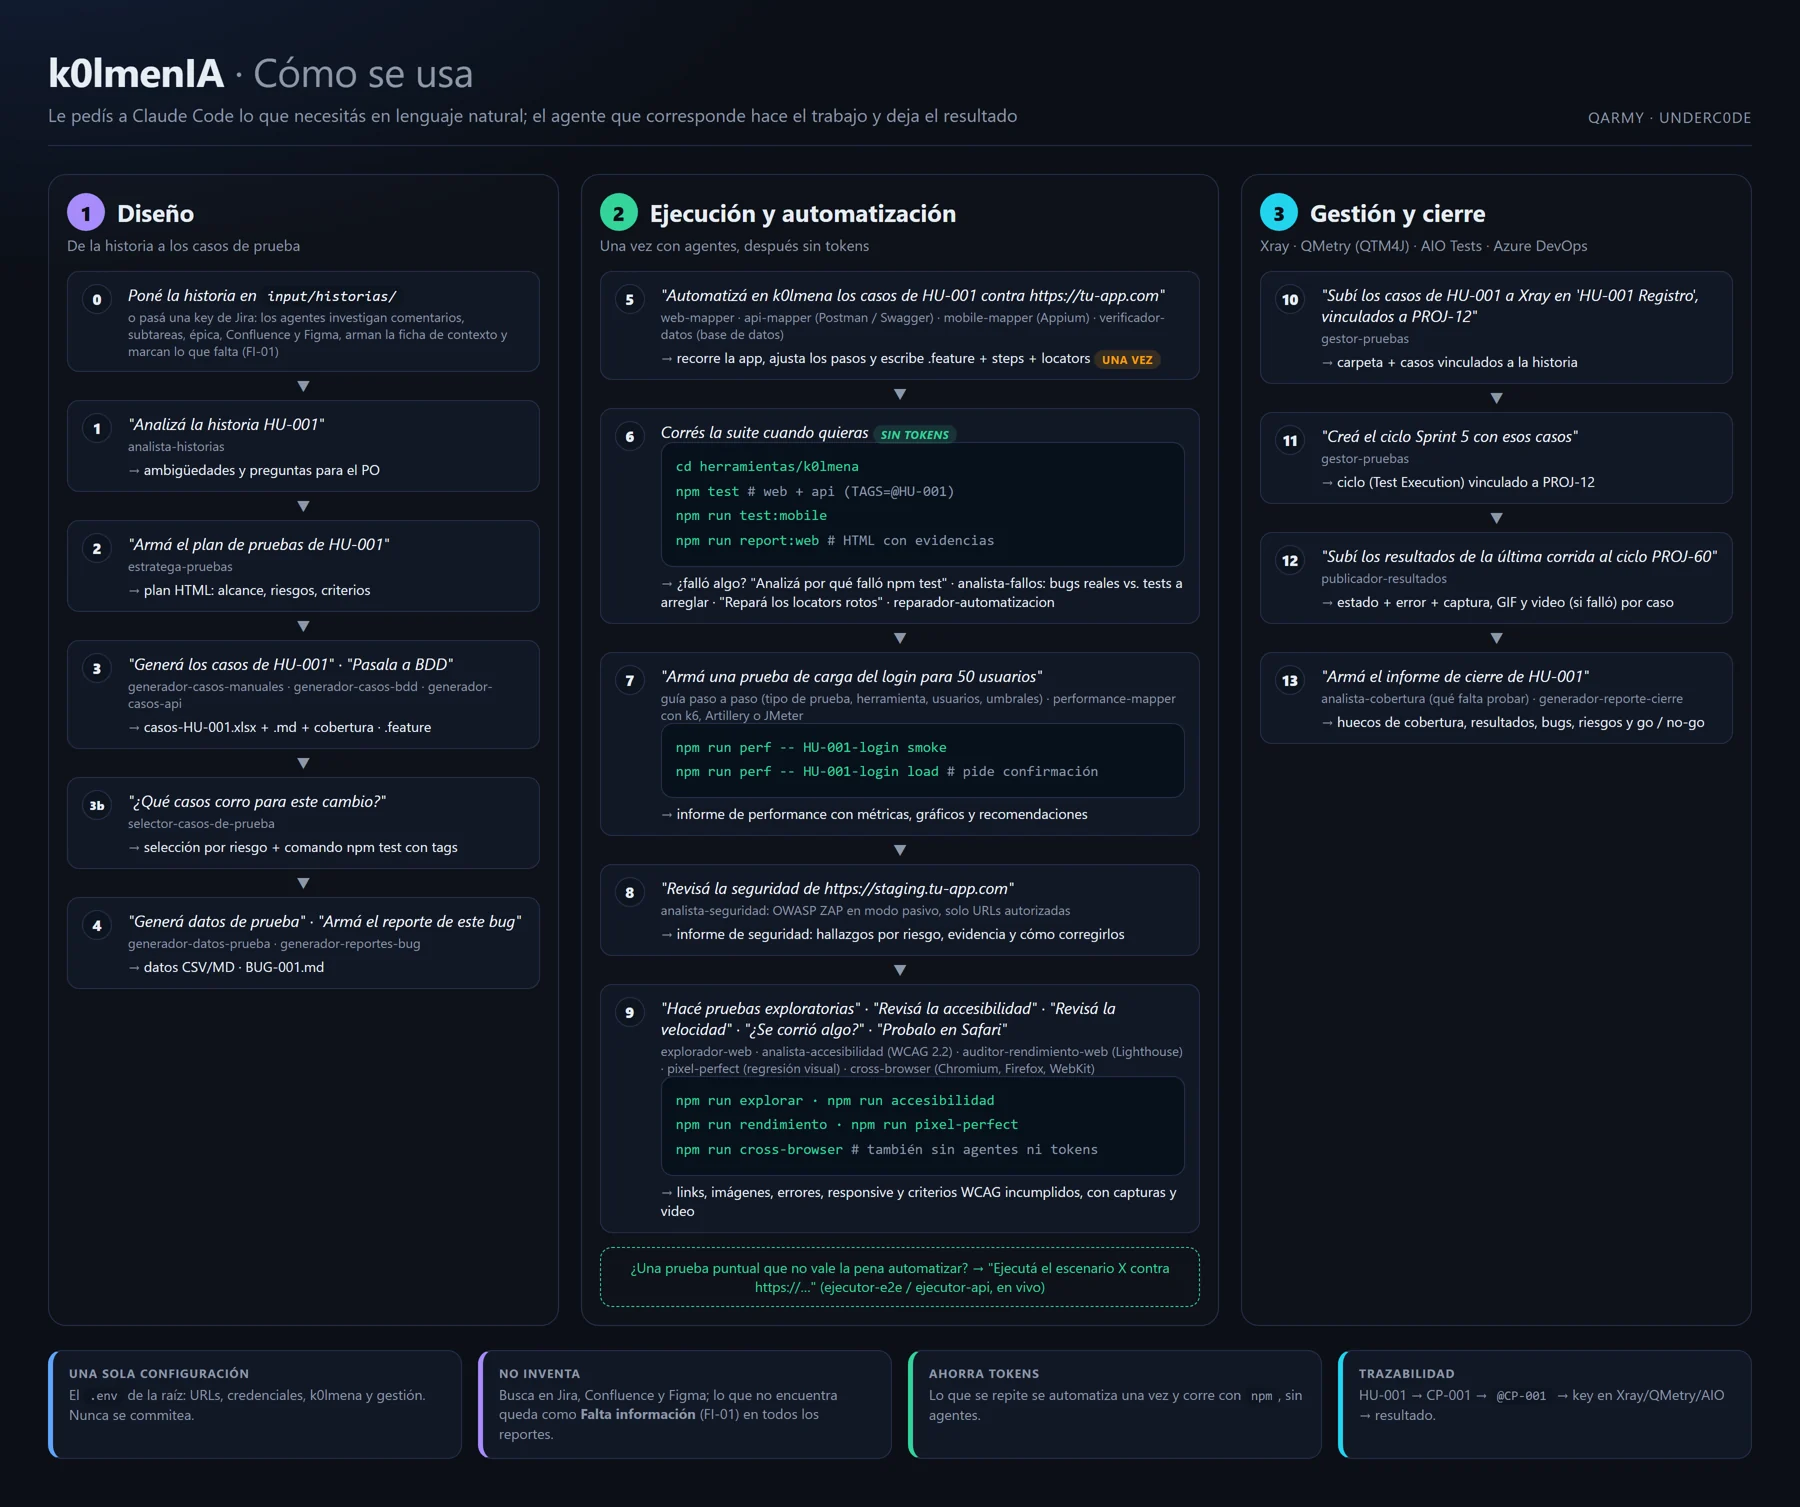Click the "npm run cross-browser" command line
The width and height of the screenshot is (1800, 1507).
click(886, 1150)
